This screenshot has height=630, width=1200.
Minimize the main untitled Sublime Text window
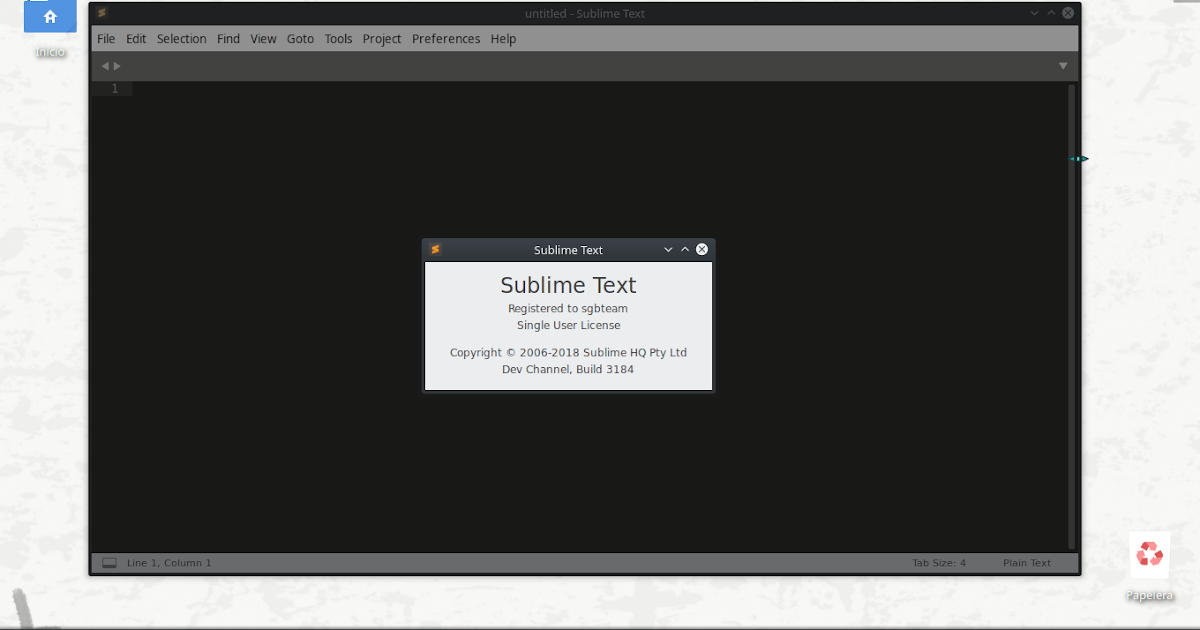click(x=1034, y=13)
